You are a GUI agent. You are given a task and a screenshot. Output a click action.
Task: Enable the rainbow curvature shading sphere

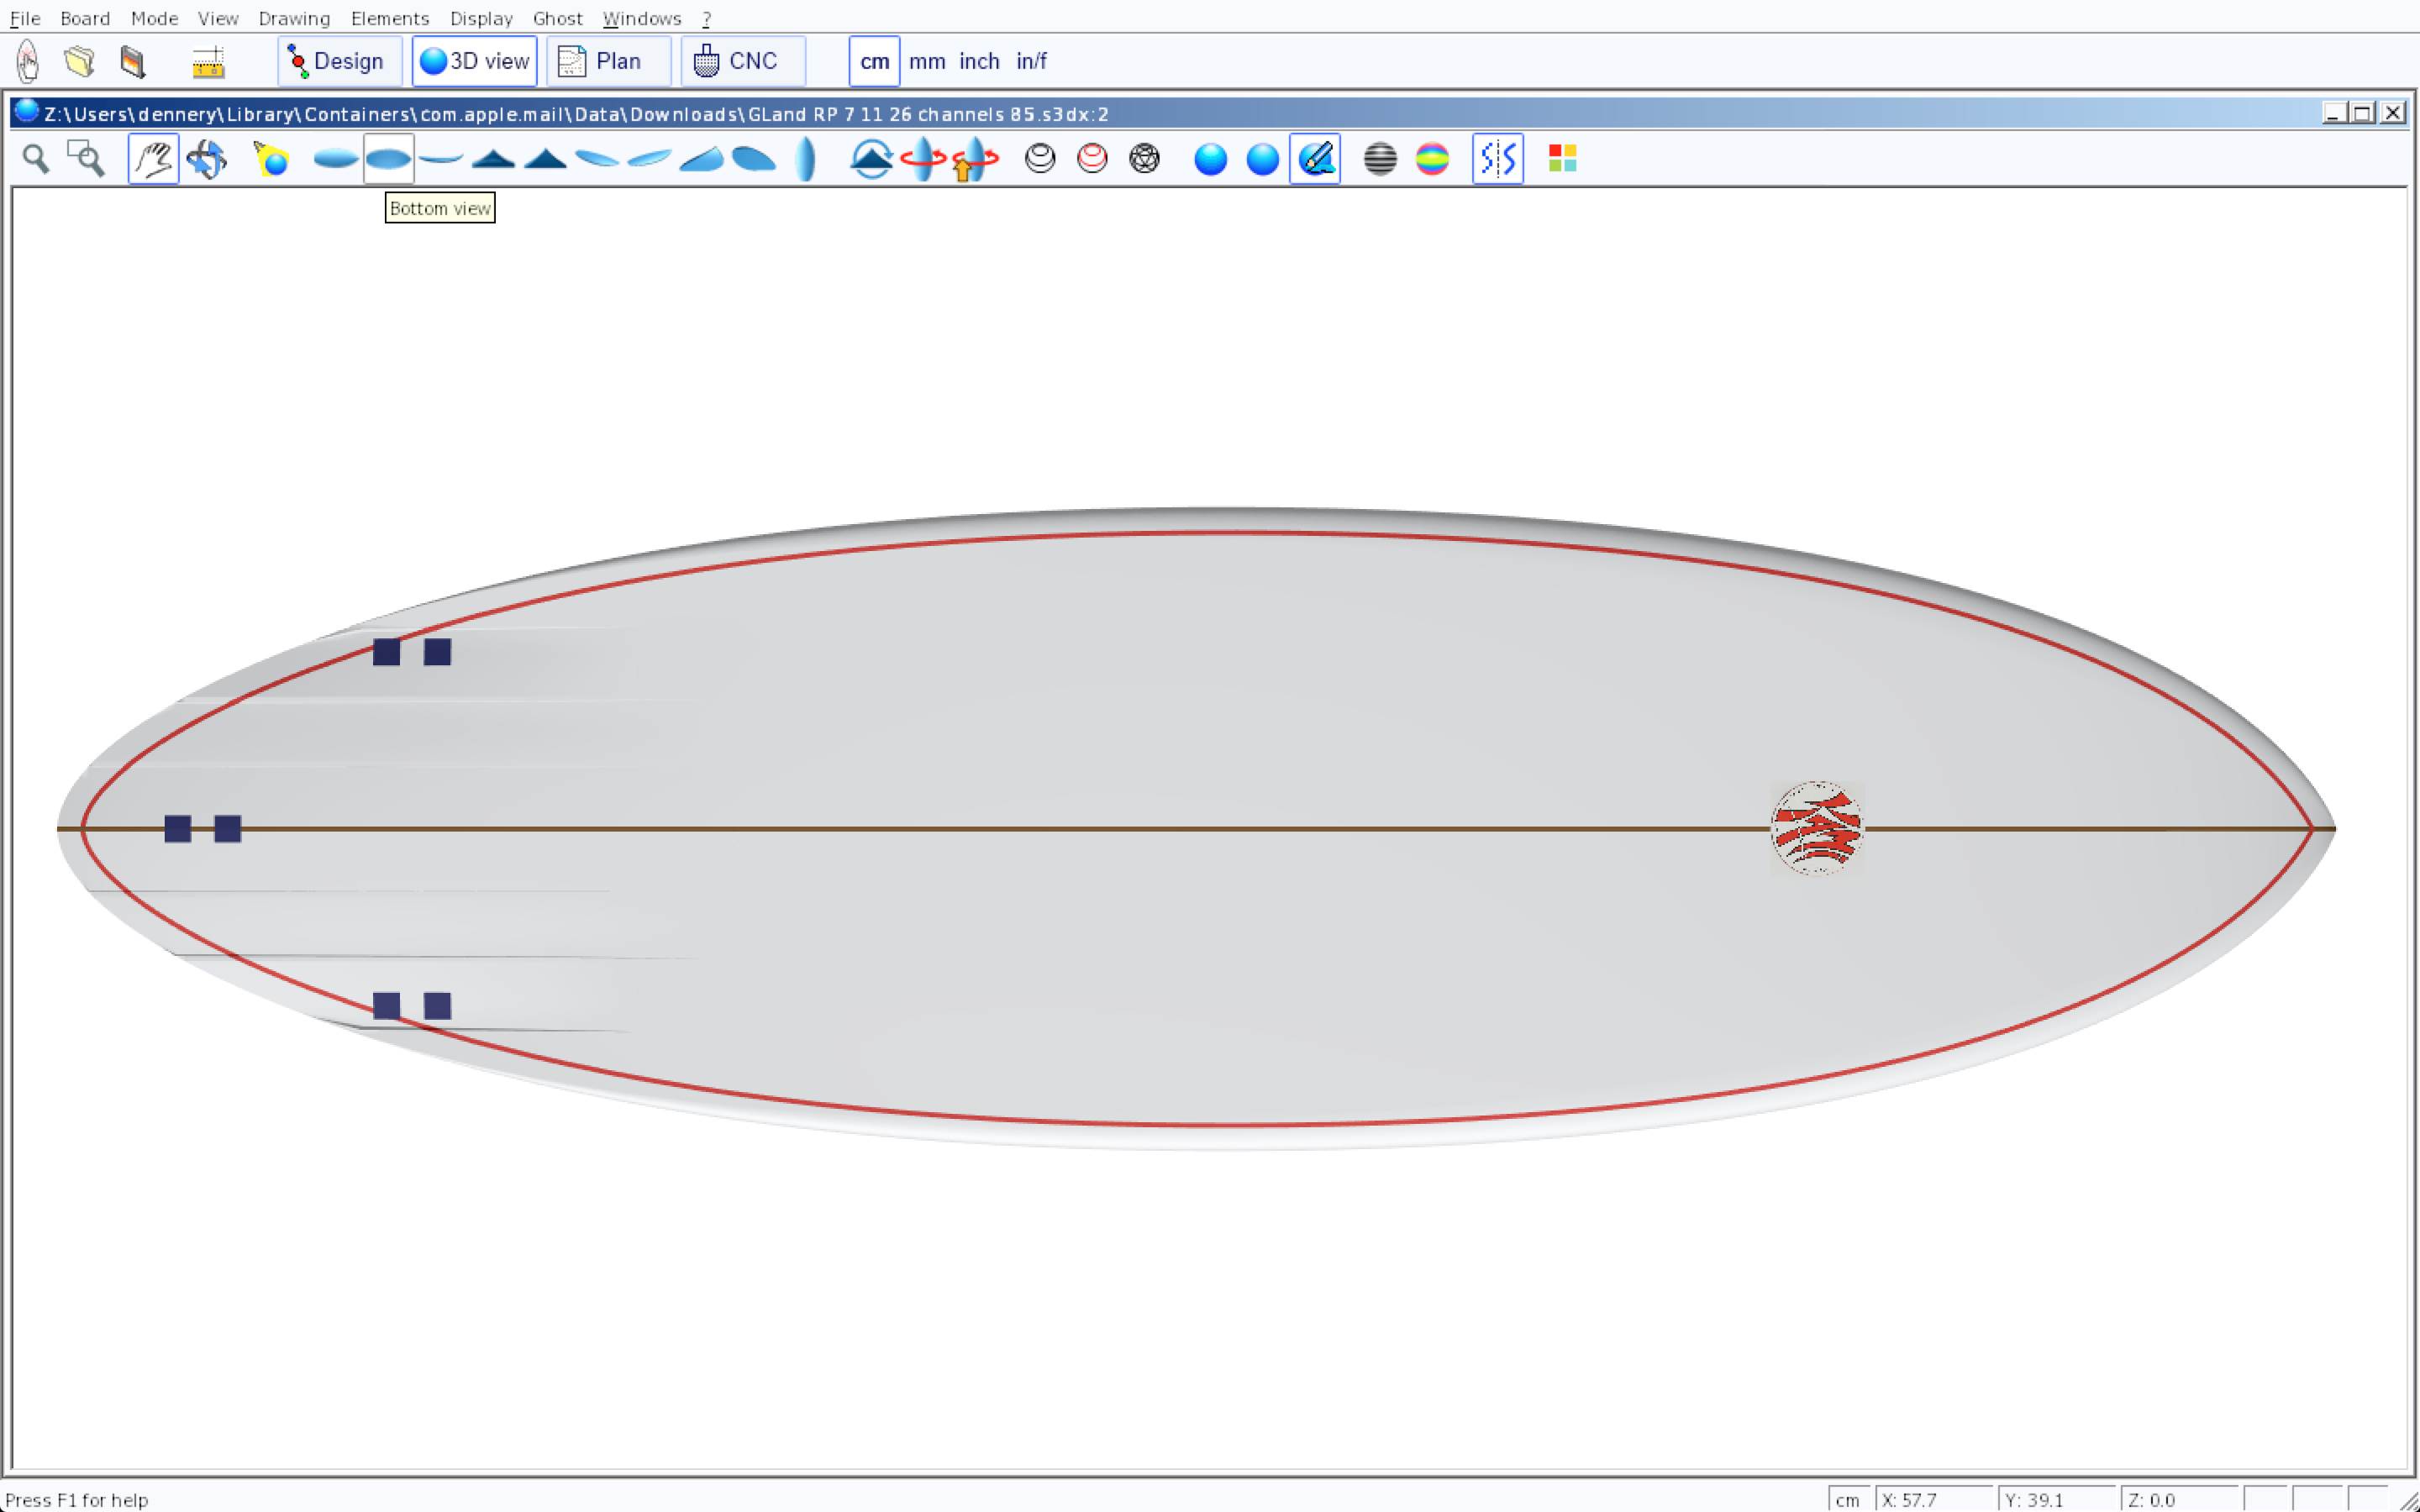click(1432, 159)
